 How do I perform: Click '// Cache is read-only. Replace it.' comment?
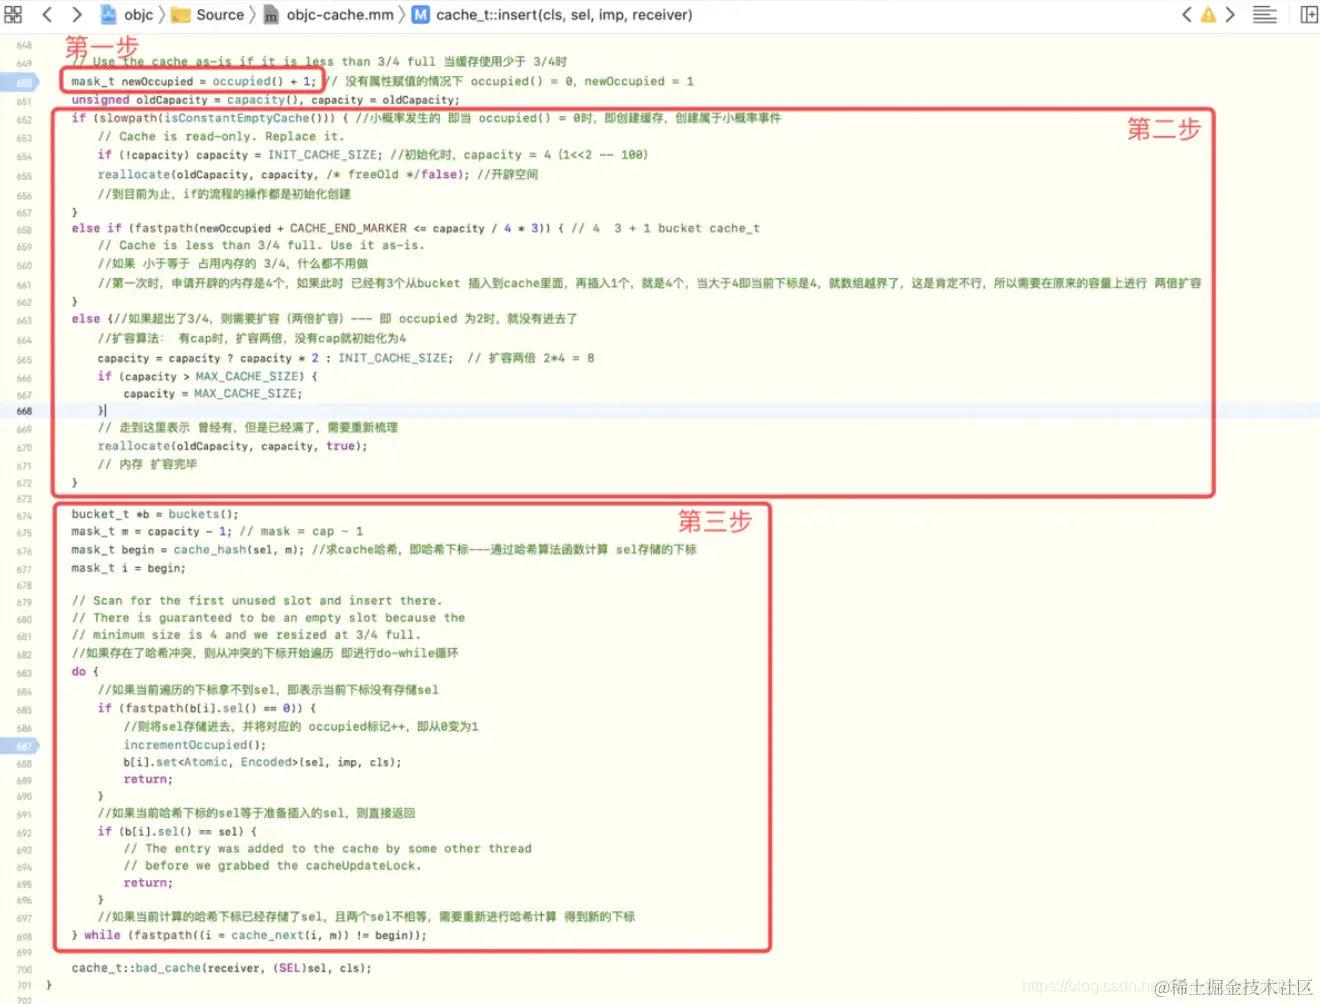[220, 136]
